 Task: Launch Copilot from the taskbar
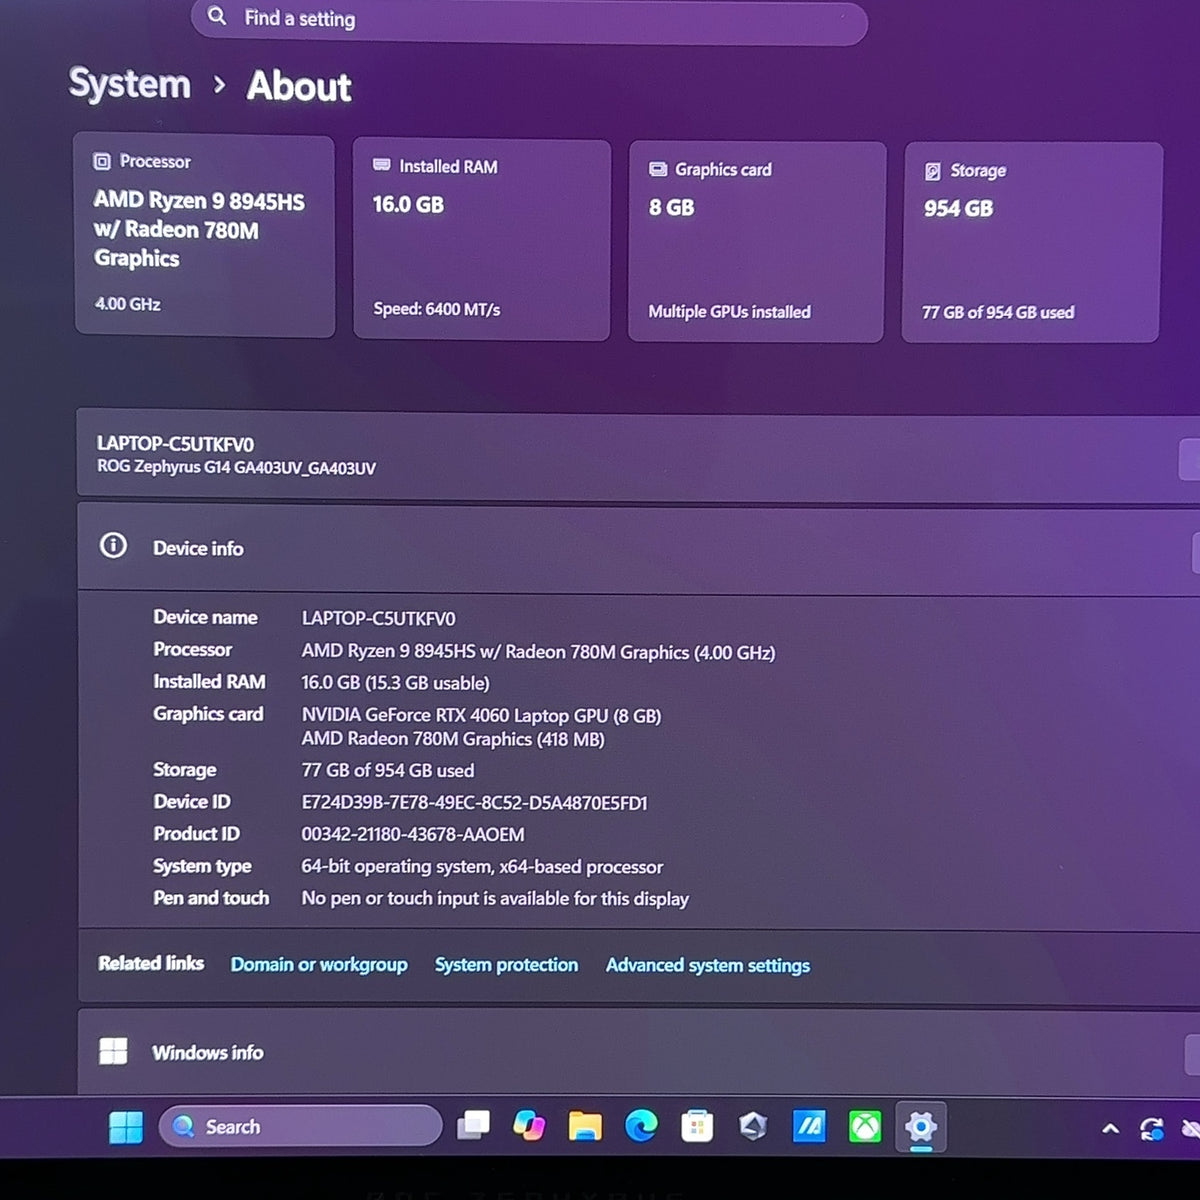point(529,1126)
